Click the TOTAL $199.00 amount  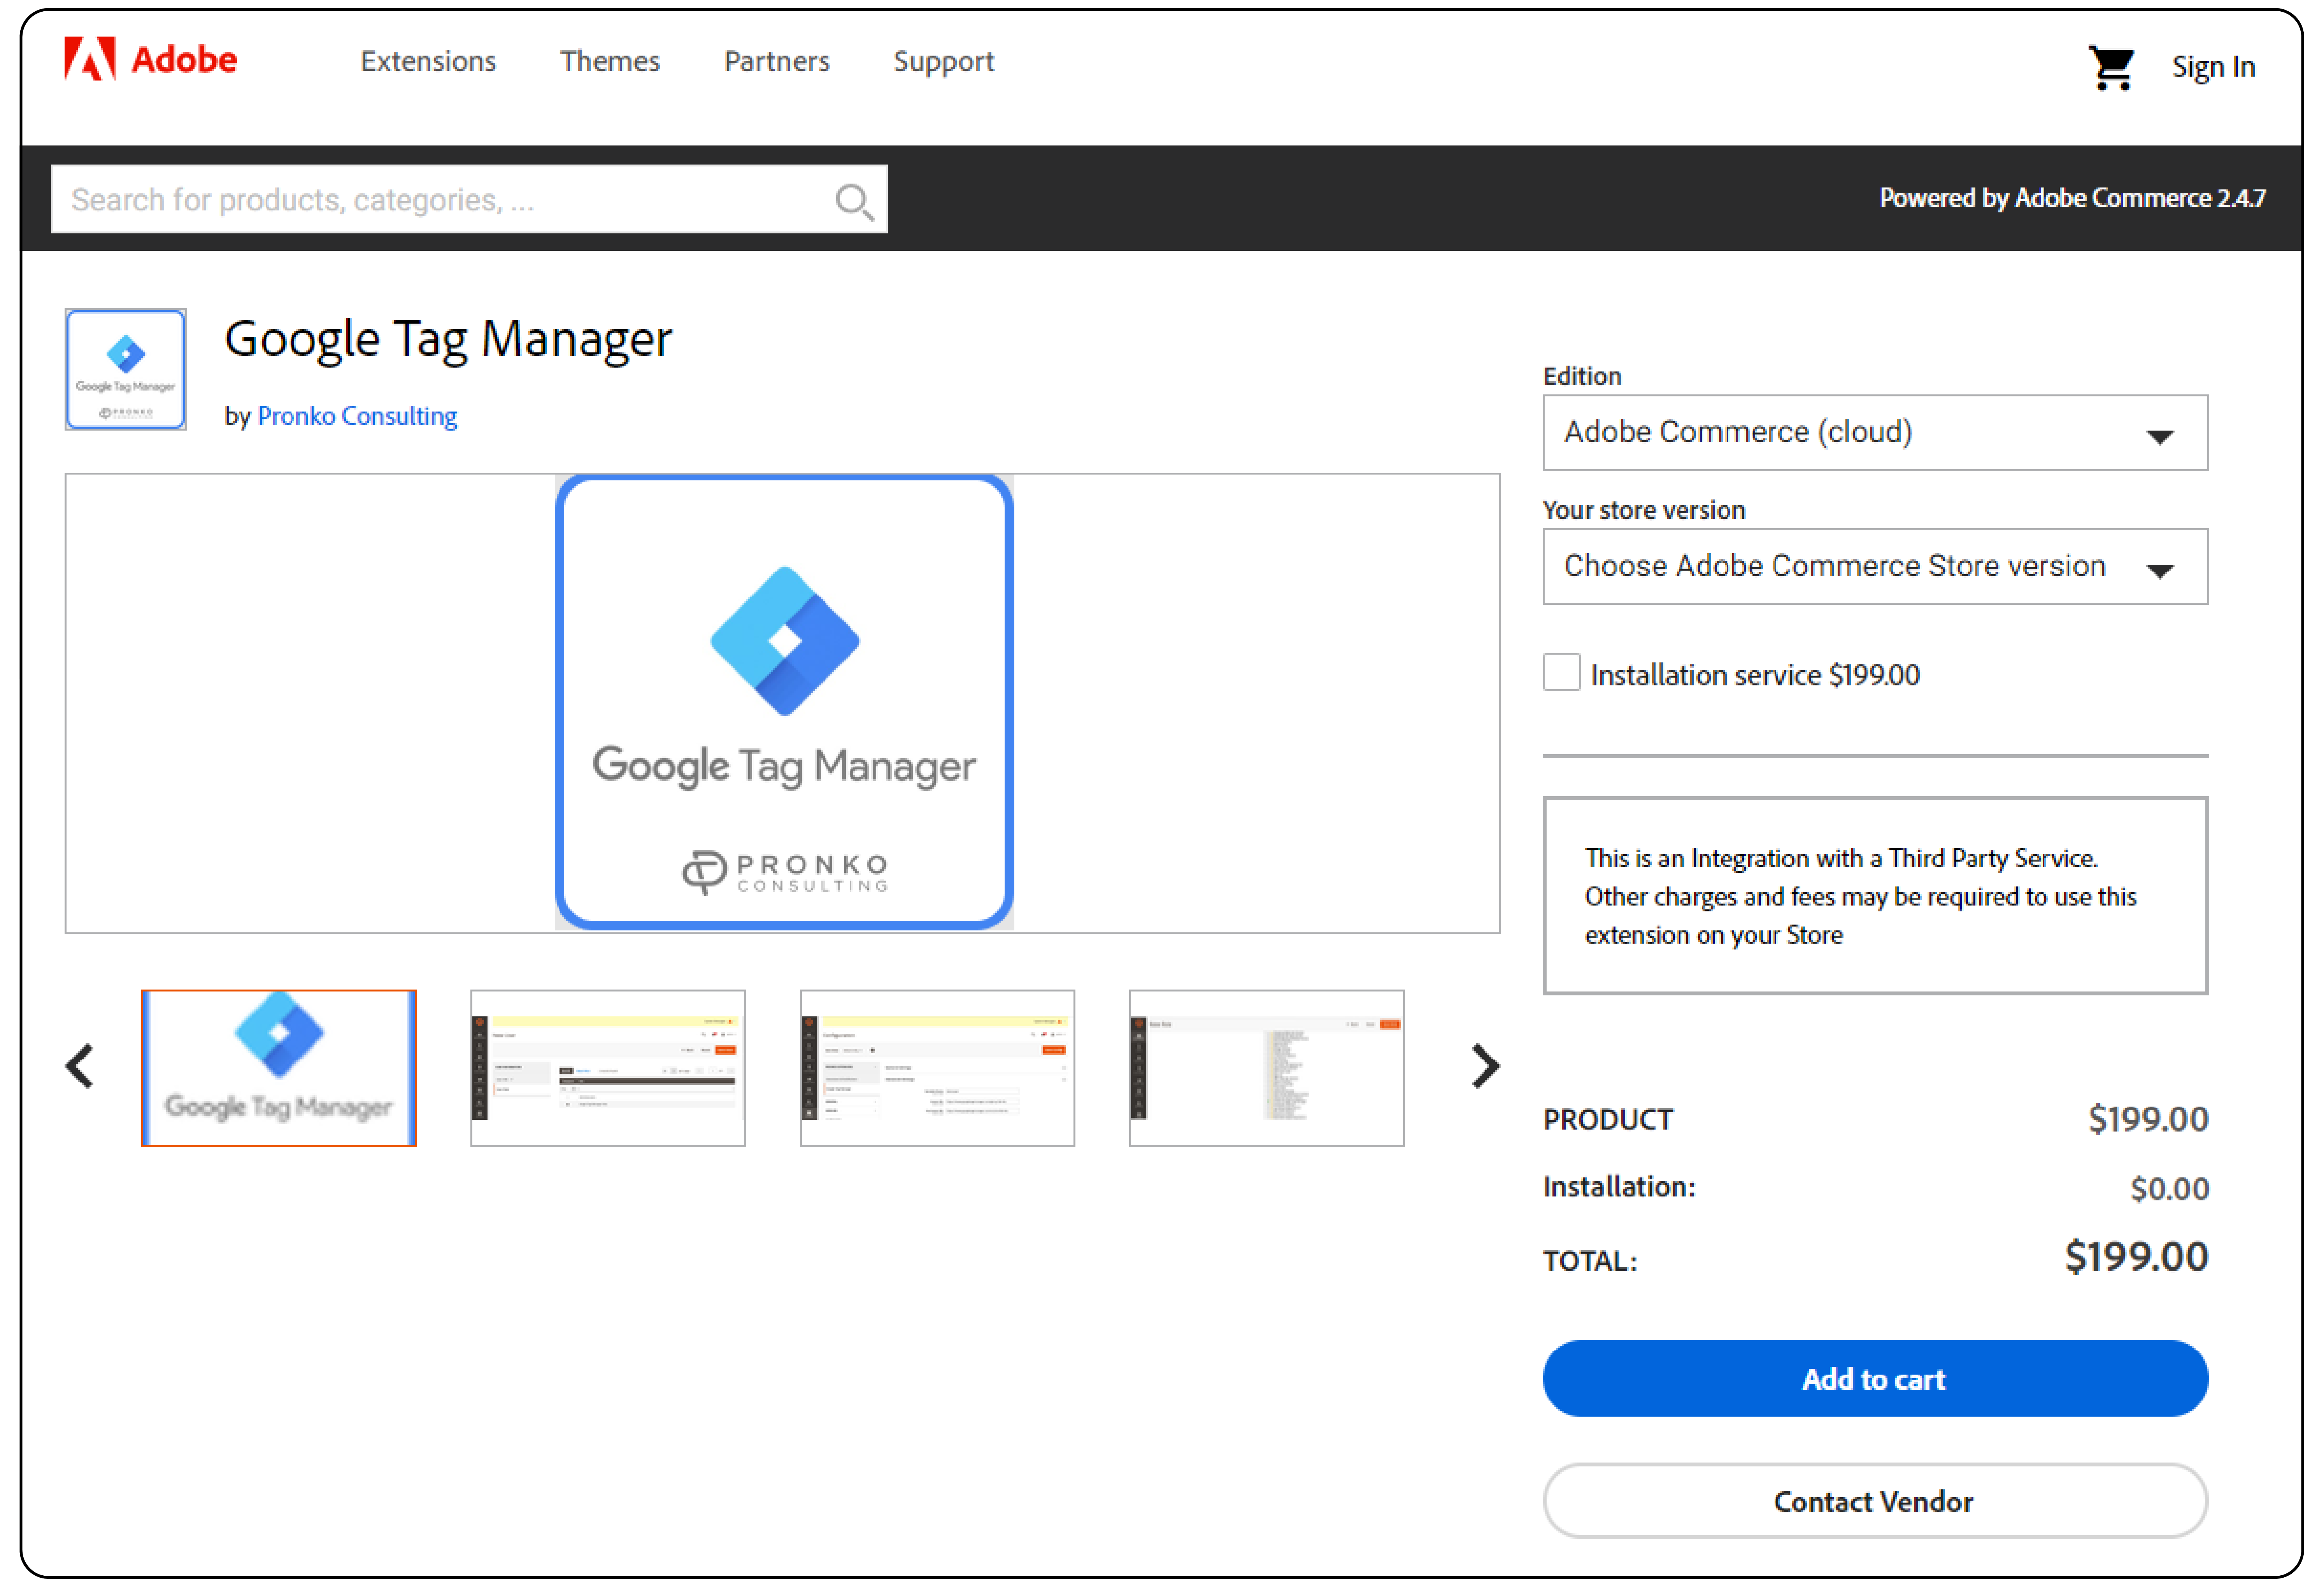2136,1257
